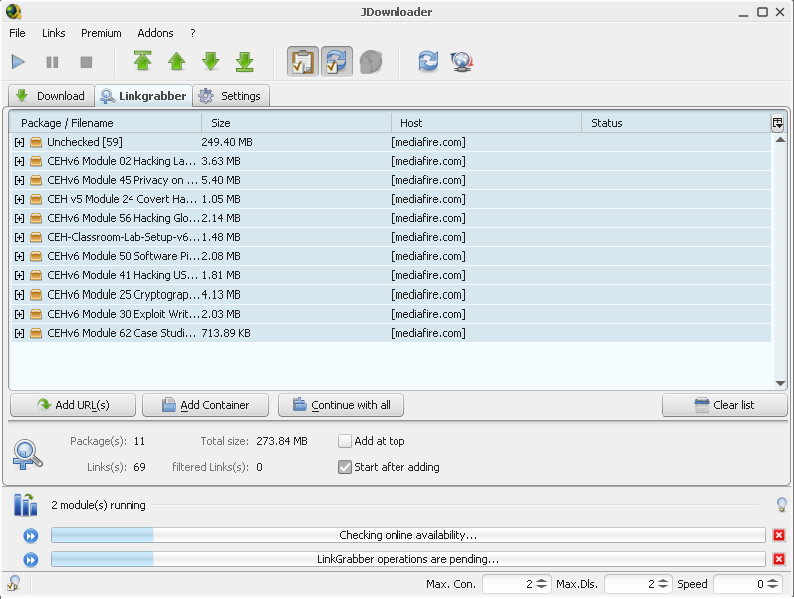Image resolution: width=794 pixels, height=599 pixels.
Task: Click forward icon beside Checking online availability
Action: pyautogui.click(x=31, y=536)
